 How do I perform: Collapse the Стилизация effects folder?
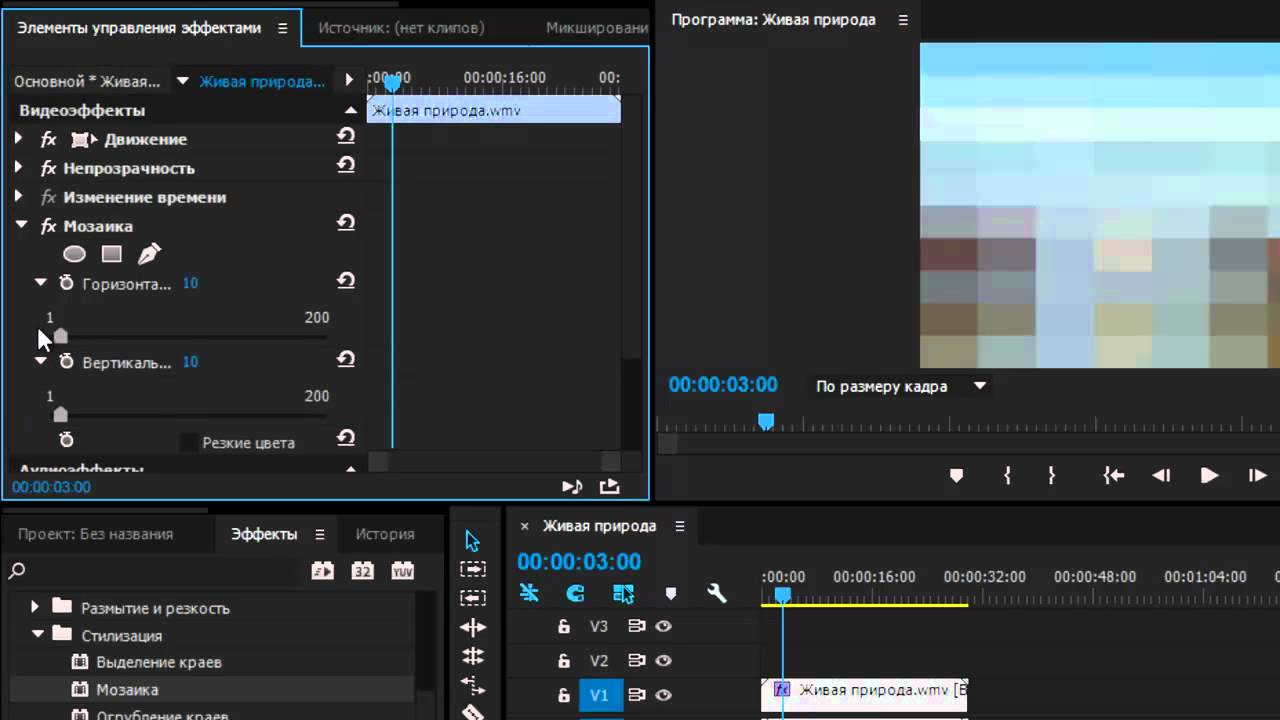(x=38, y=634)
